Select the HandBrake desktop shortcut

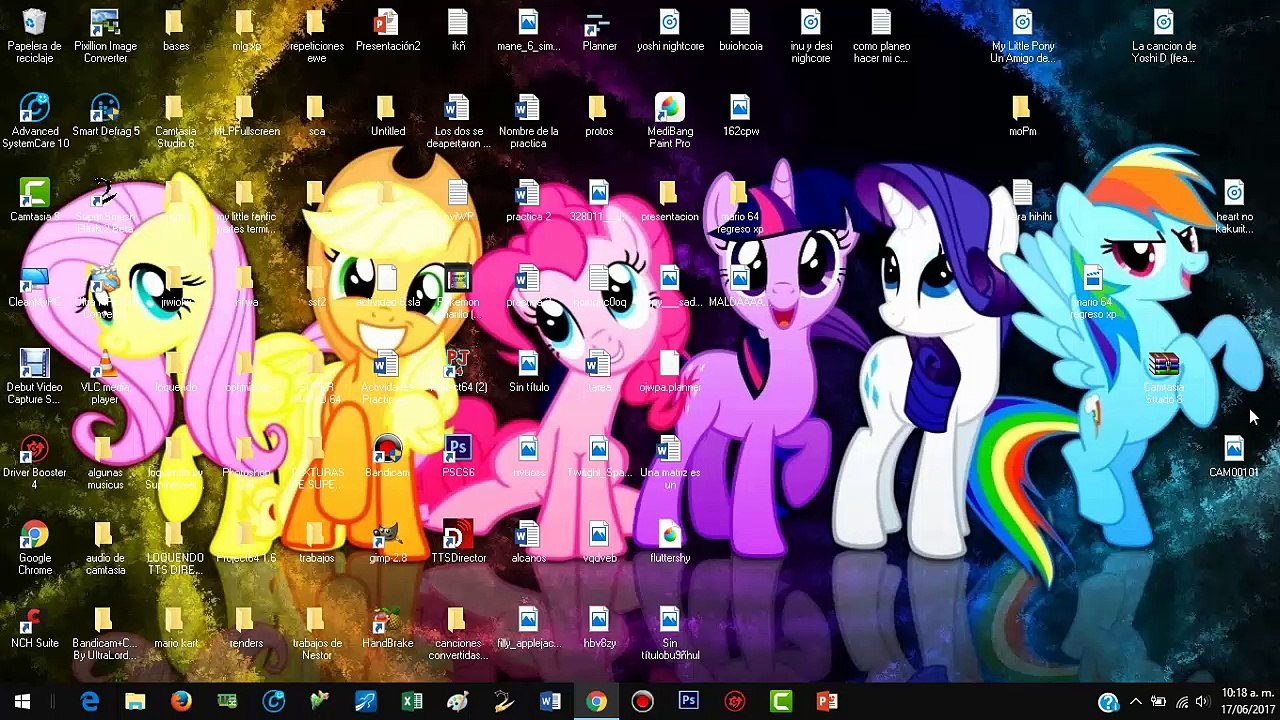387,628
